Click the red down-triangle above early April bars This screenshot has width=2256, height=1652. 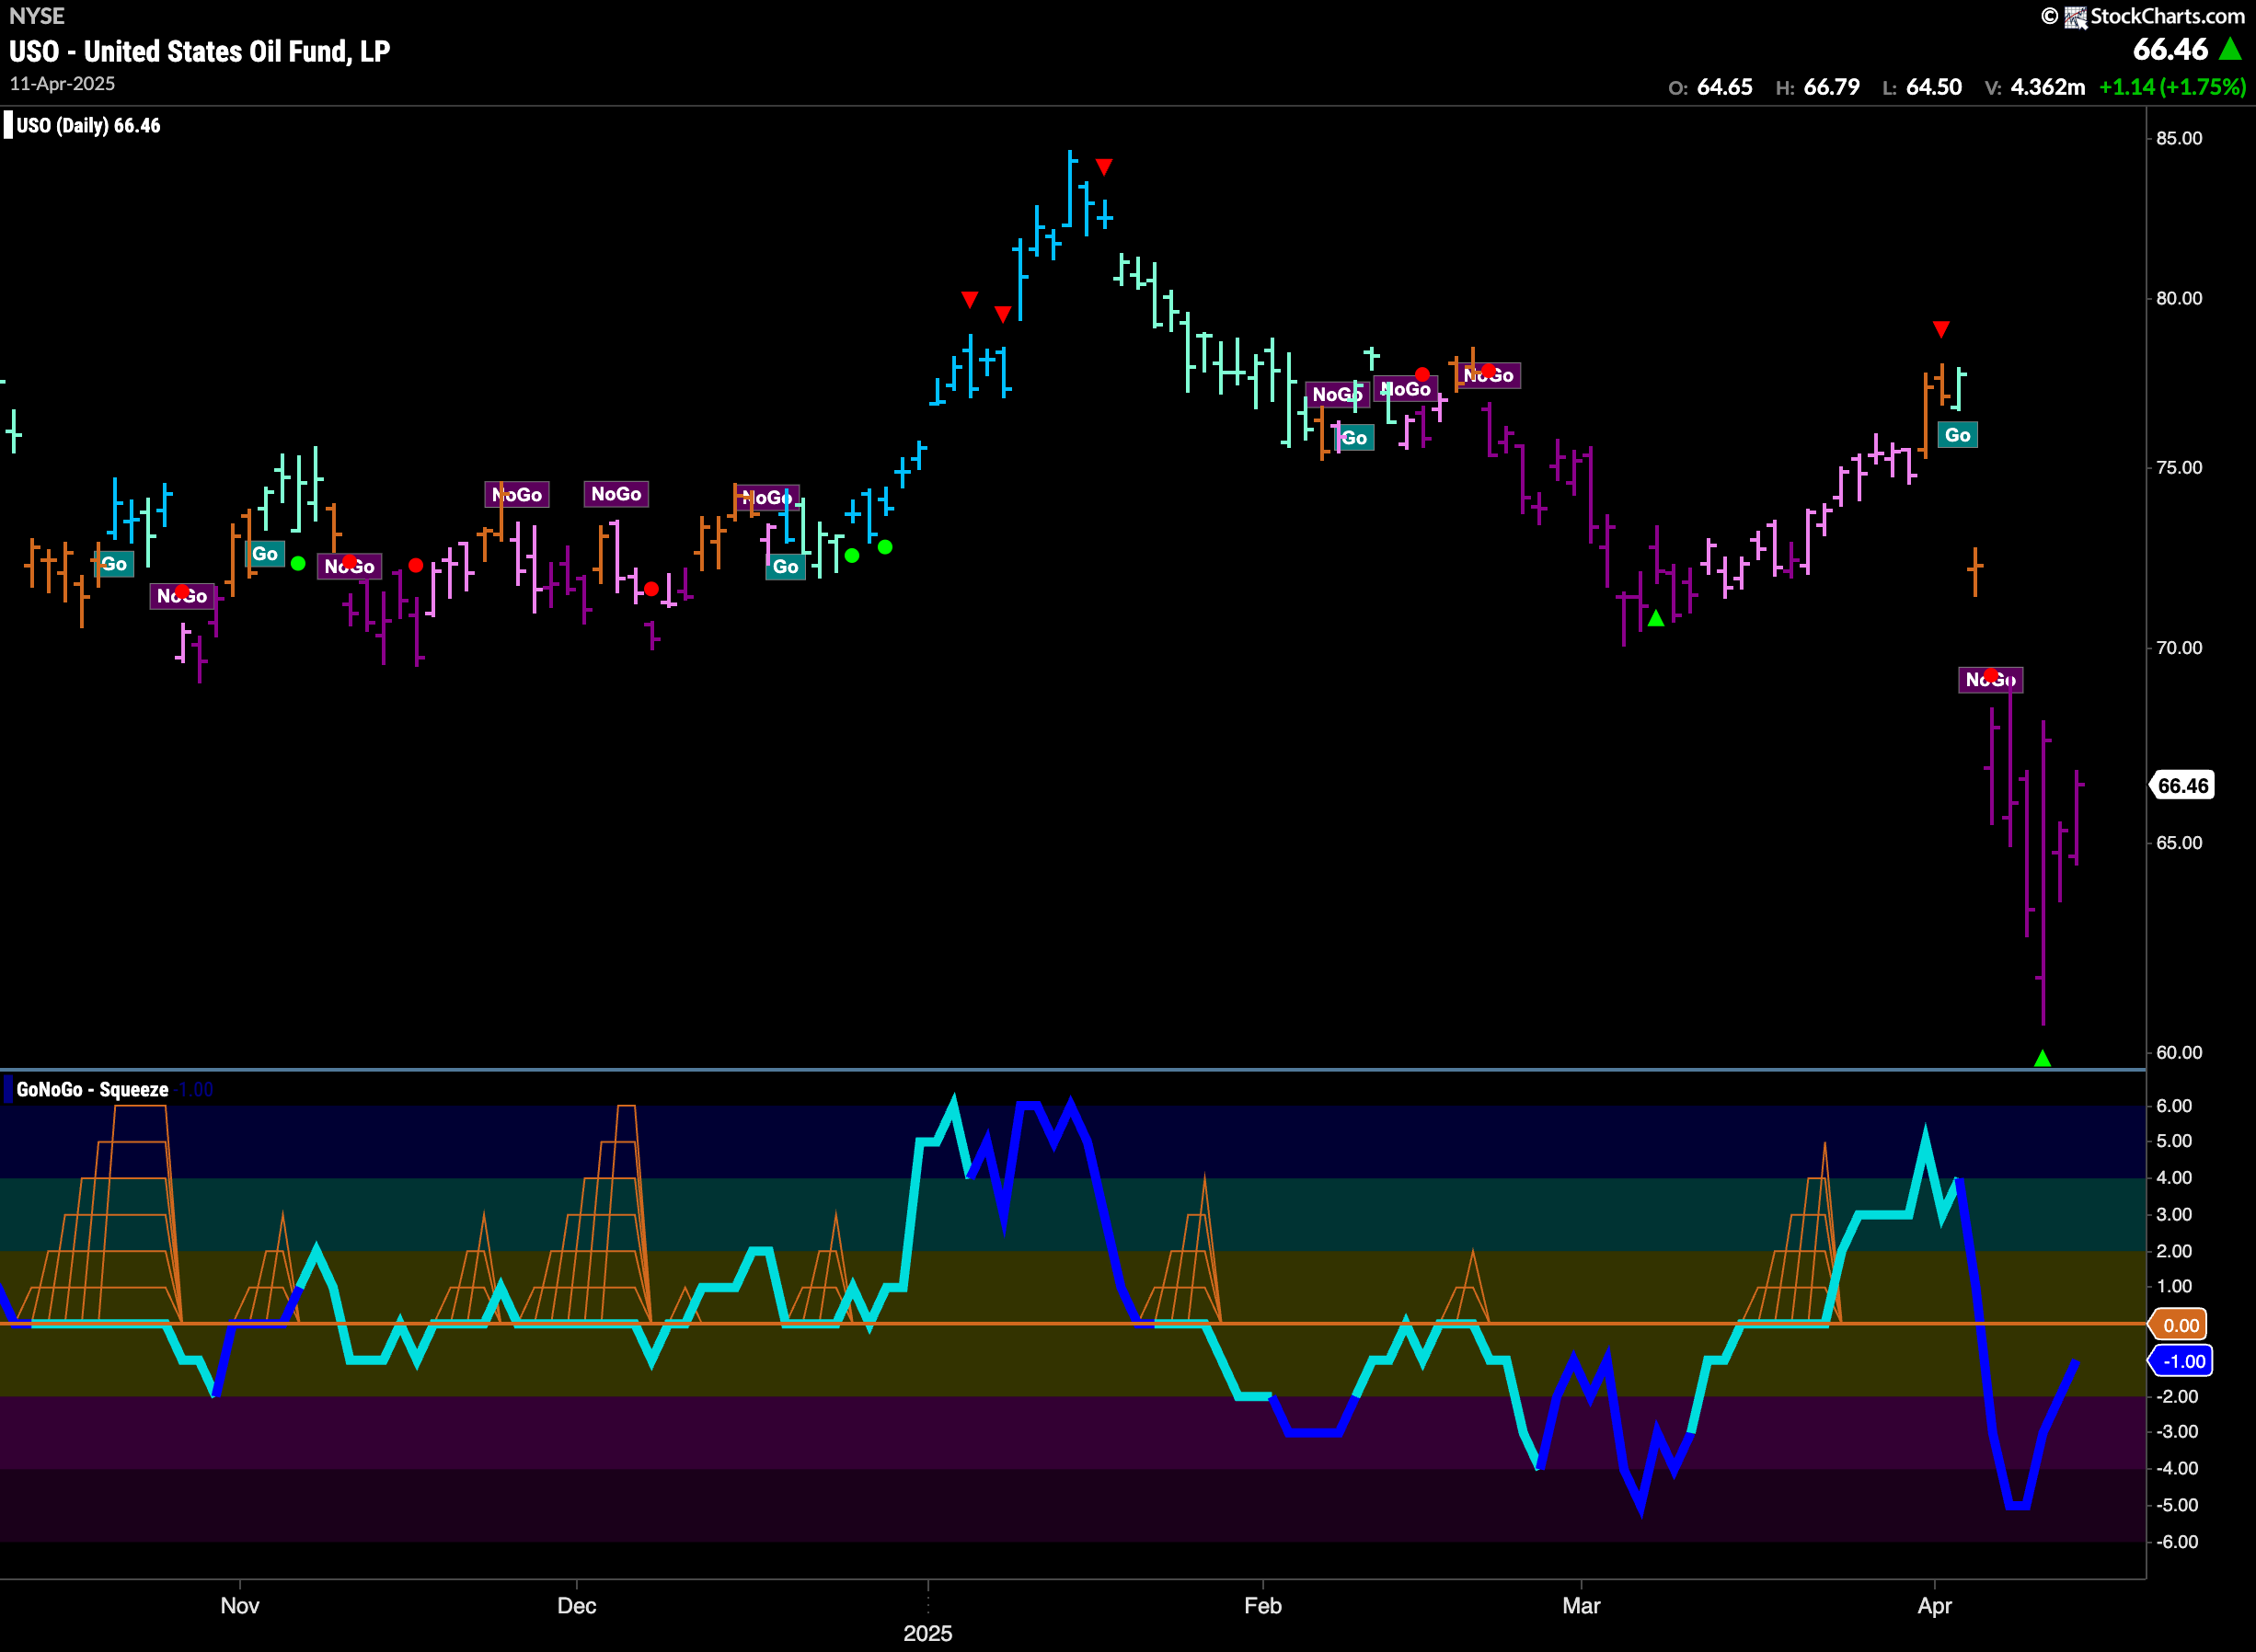[1941, 329]
